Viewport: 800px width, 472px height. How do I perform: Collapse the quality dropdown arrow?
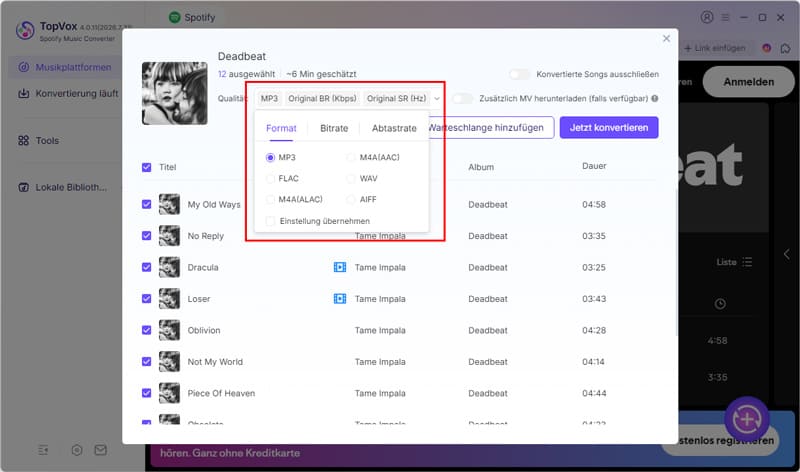(437, 98)
